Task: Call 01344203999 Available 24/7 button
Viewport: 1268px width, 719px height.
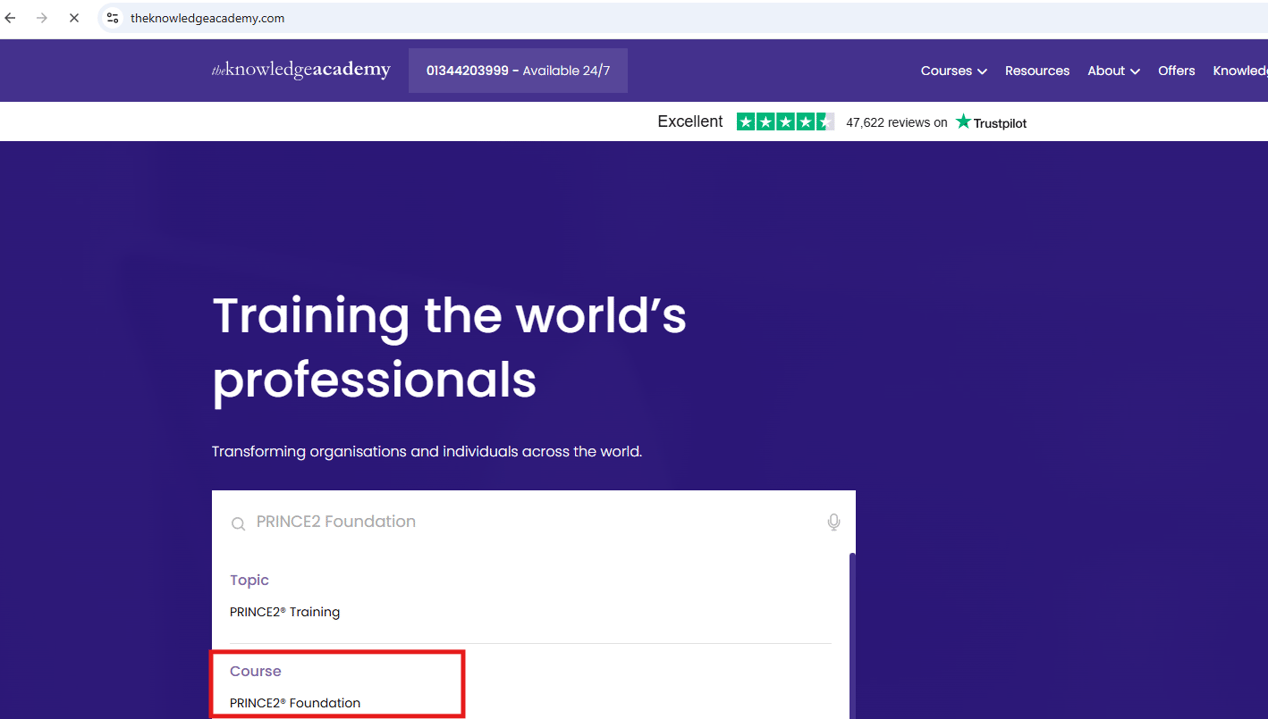Action: coord(518,70)
